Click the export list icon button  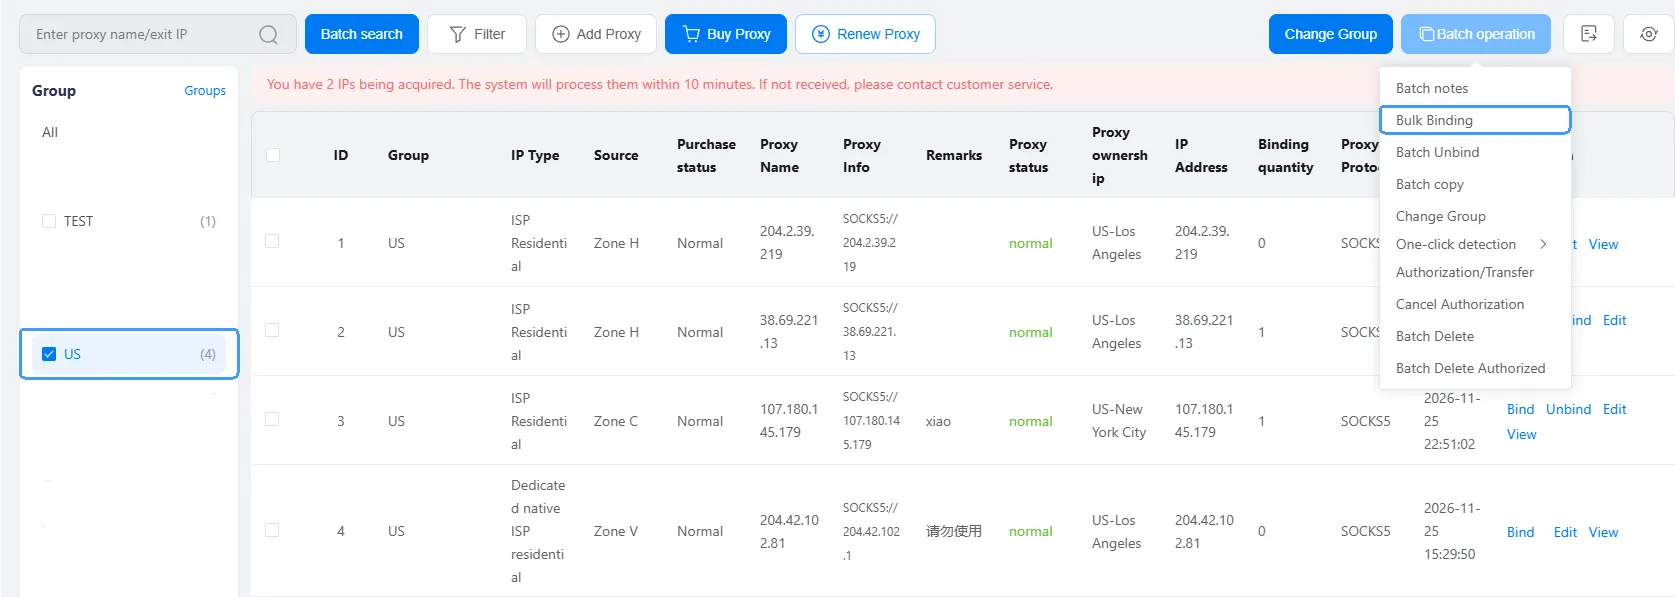point(1588,34)
